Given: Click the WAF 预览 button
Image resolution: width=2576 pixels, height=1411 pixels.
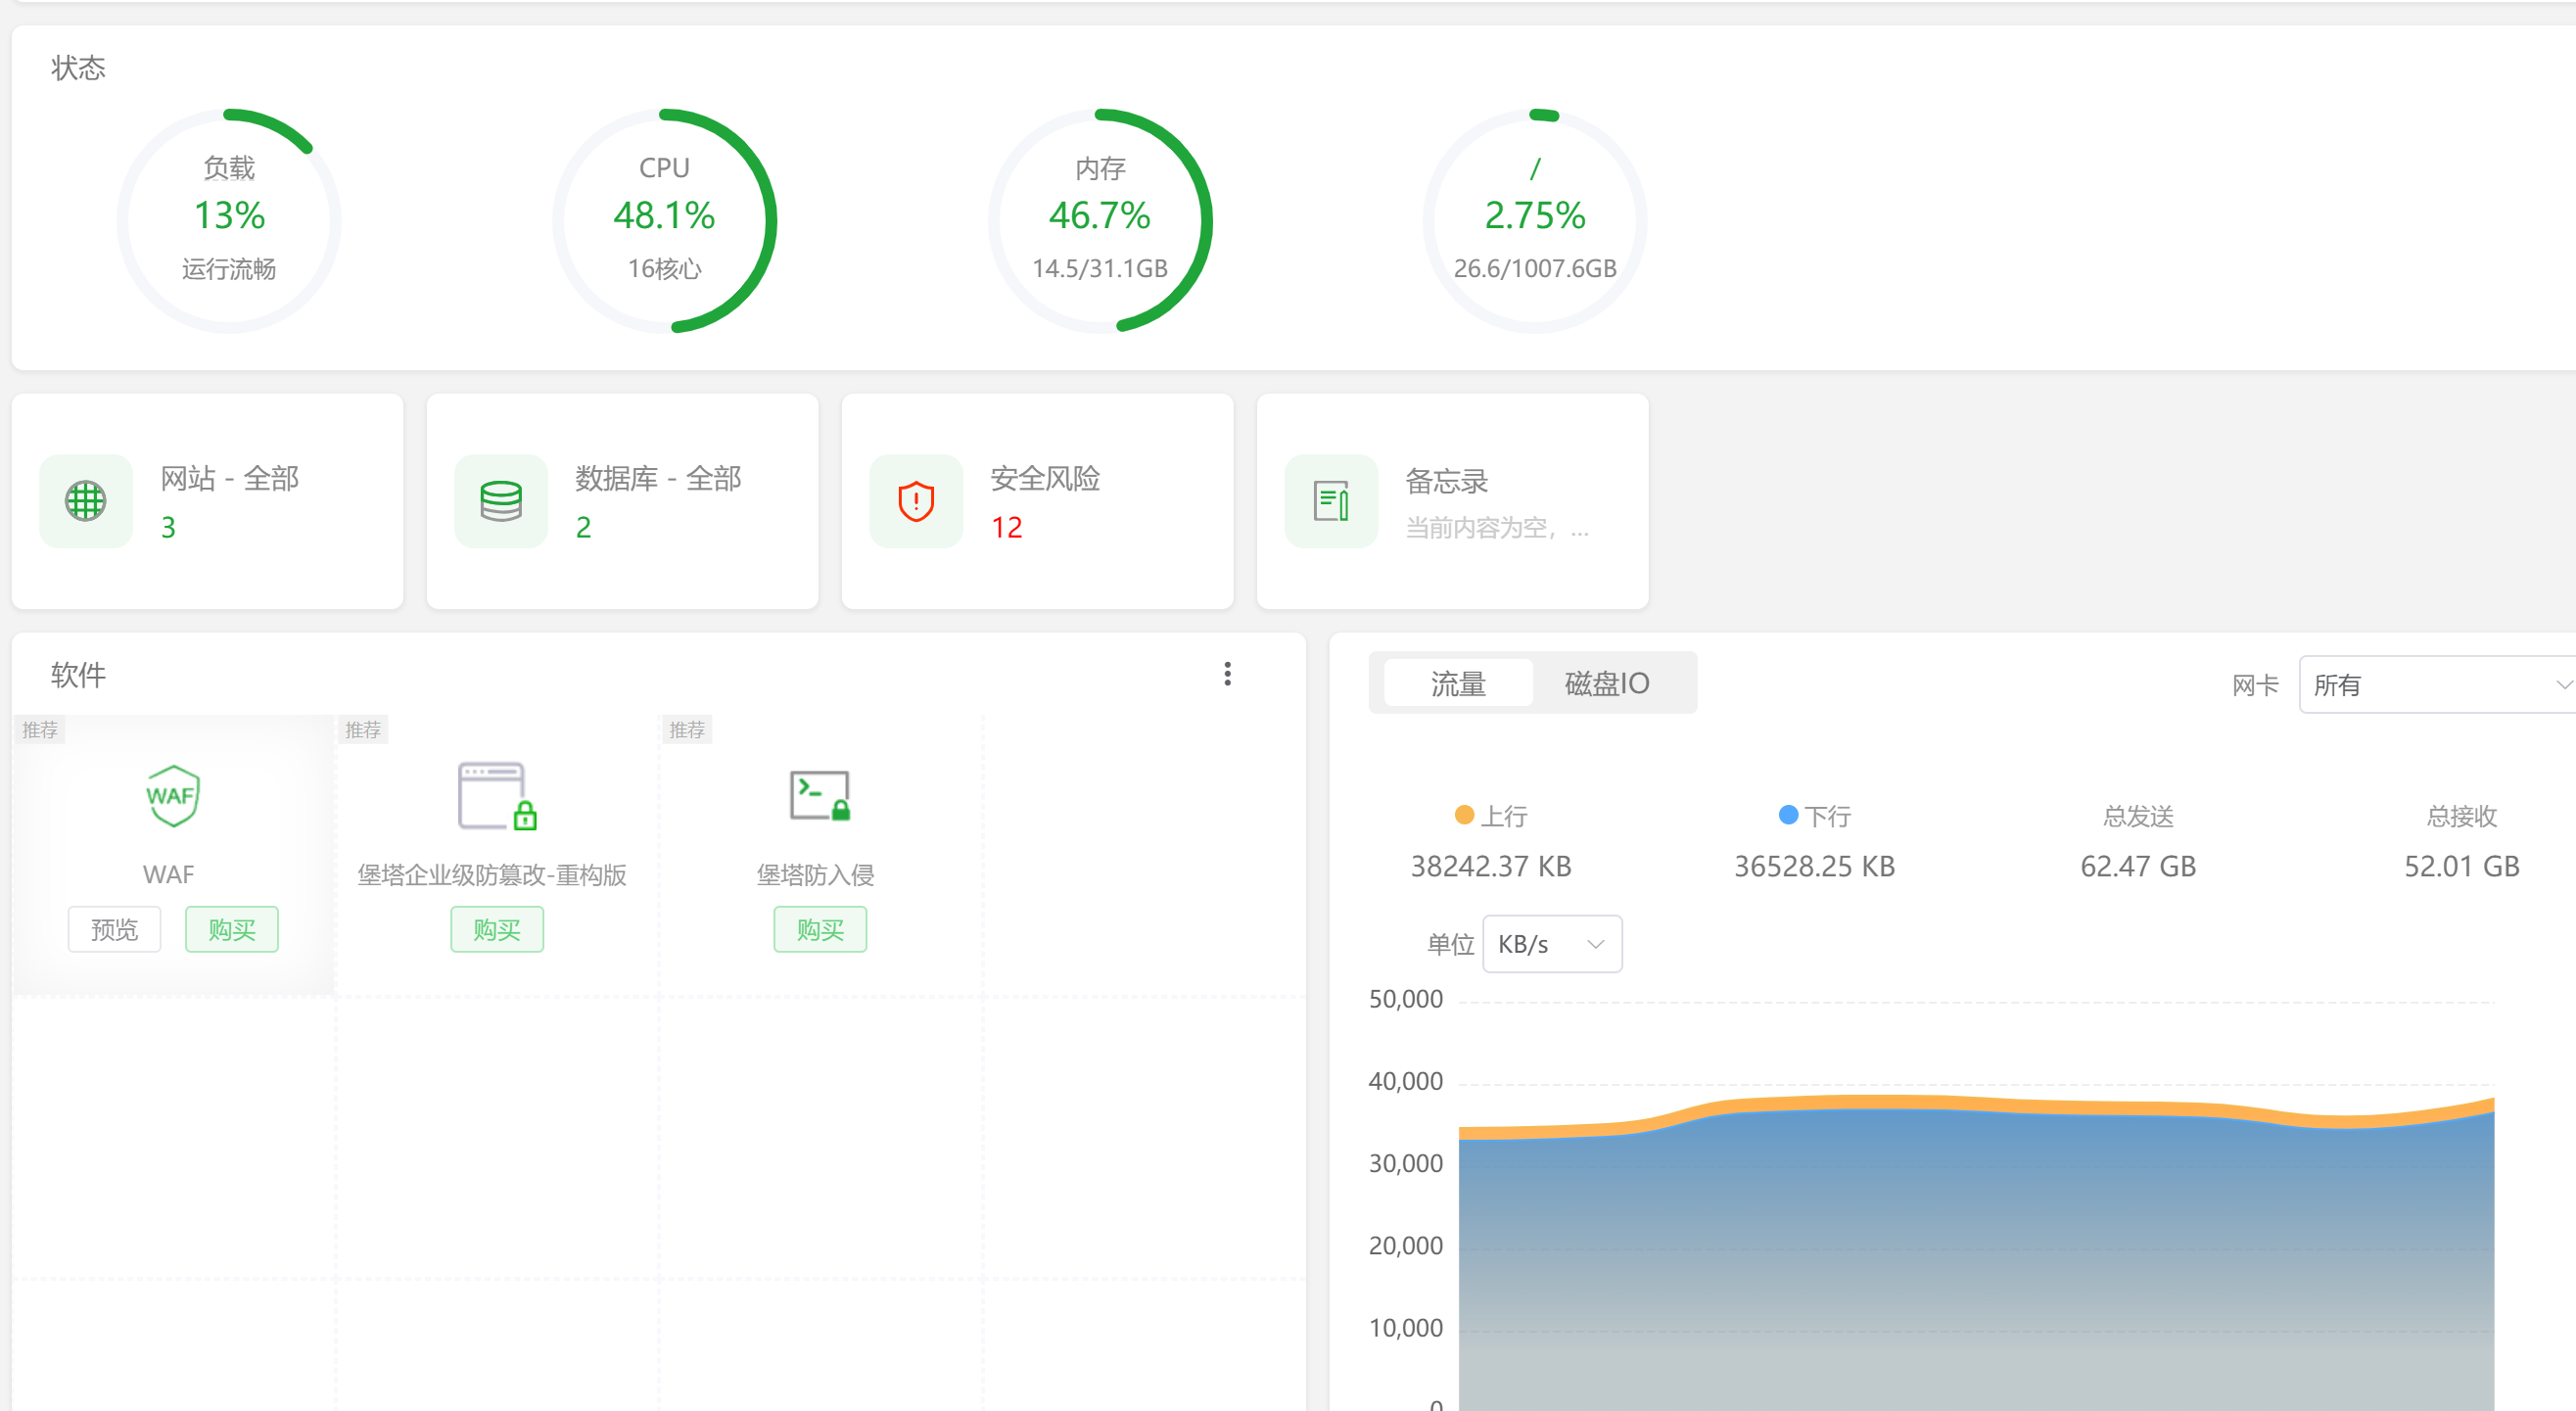Looking at the screenshot, I should click(114, 930).
